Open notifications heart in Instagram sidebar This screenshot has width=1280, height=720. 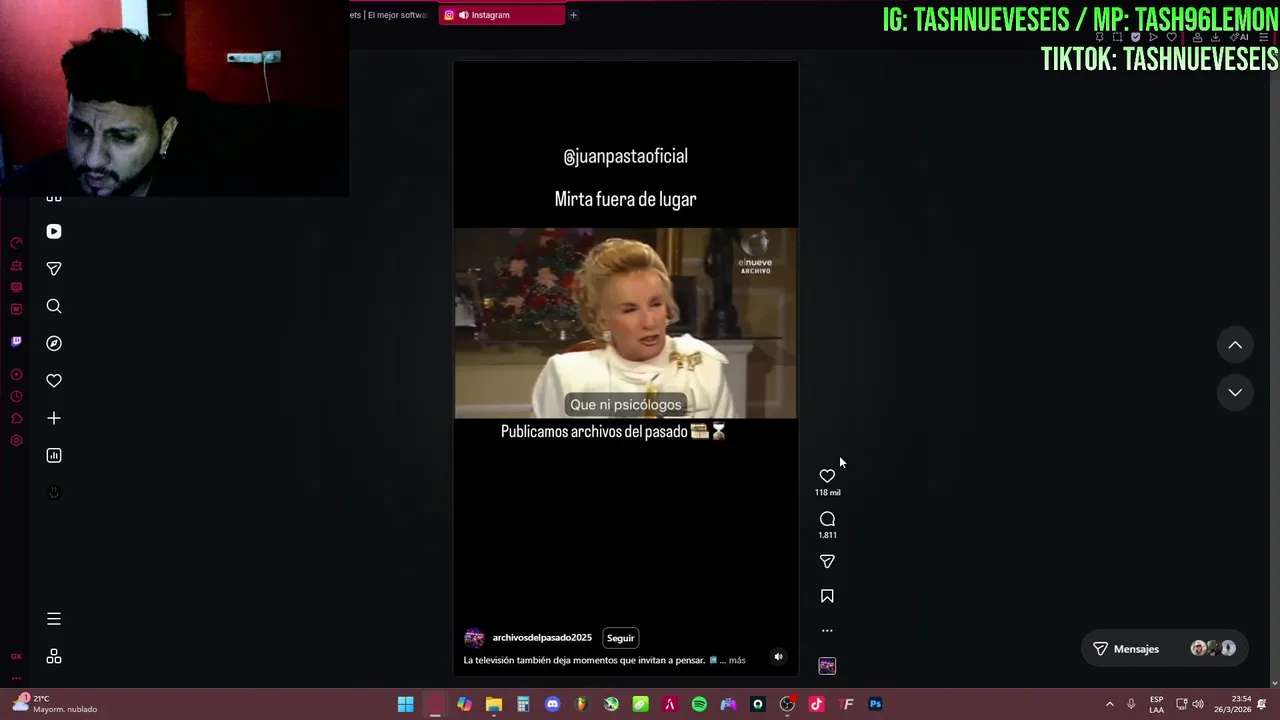[54, 380]
